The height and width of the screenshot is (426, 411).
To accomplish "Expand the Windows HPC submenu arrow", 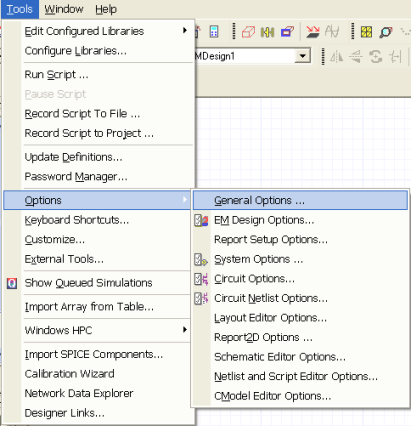I will 185,330.
